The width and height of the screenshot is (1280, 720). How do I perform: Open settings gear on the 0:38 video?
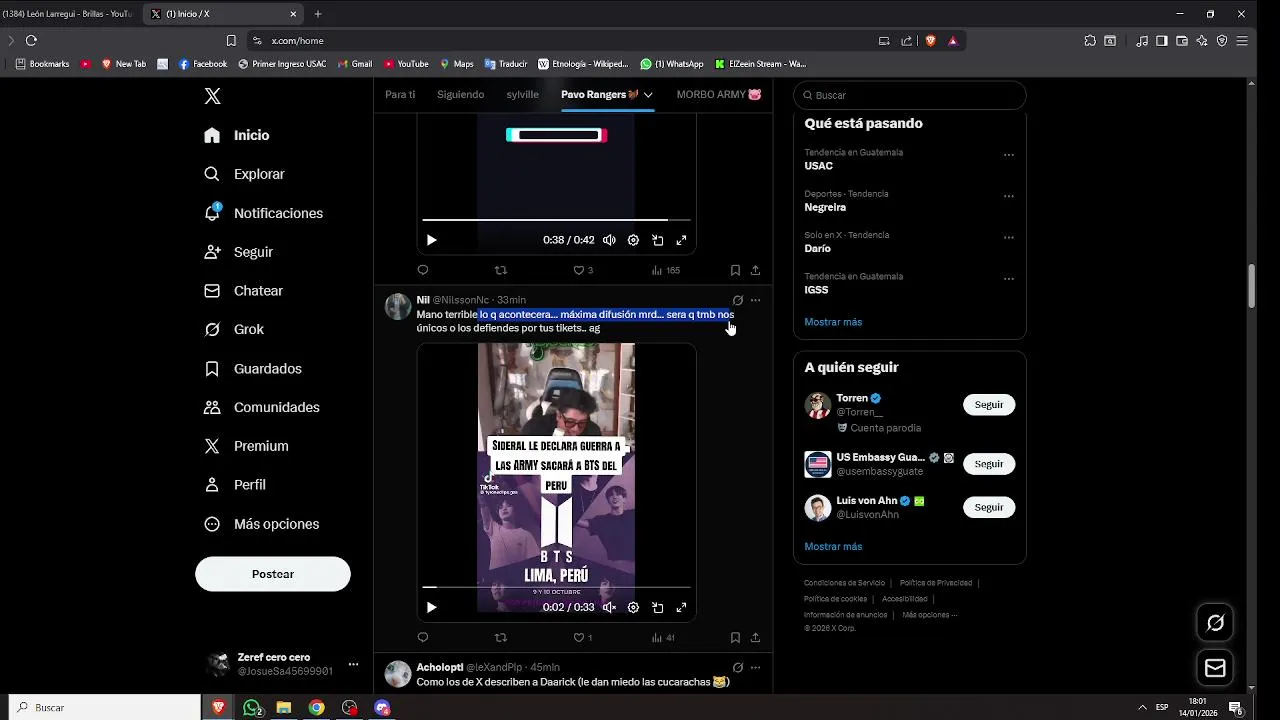633,240
